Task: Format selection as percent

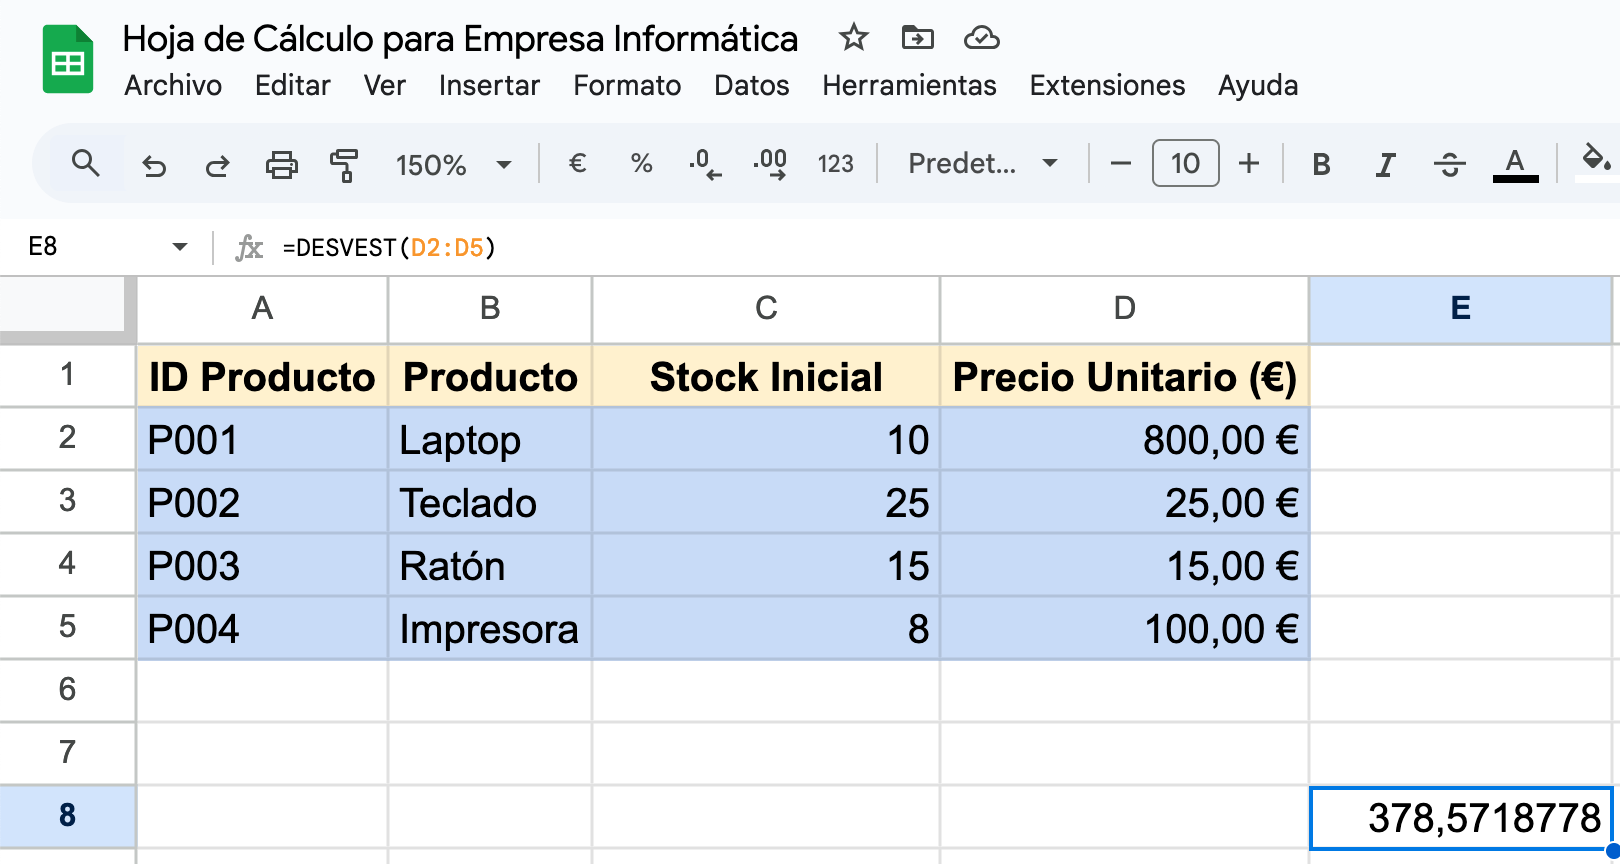Action: tap(641, 164)
